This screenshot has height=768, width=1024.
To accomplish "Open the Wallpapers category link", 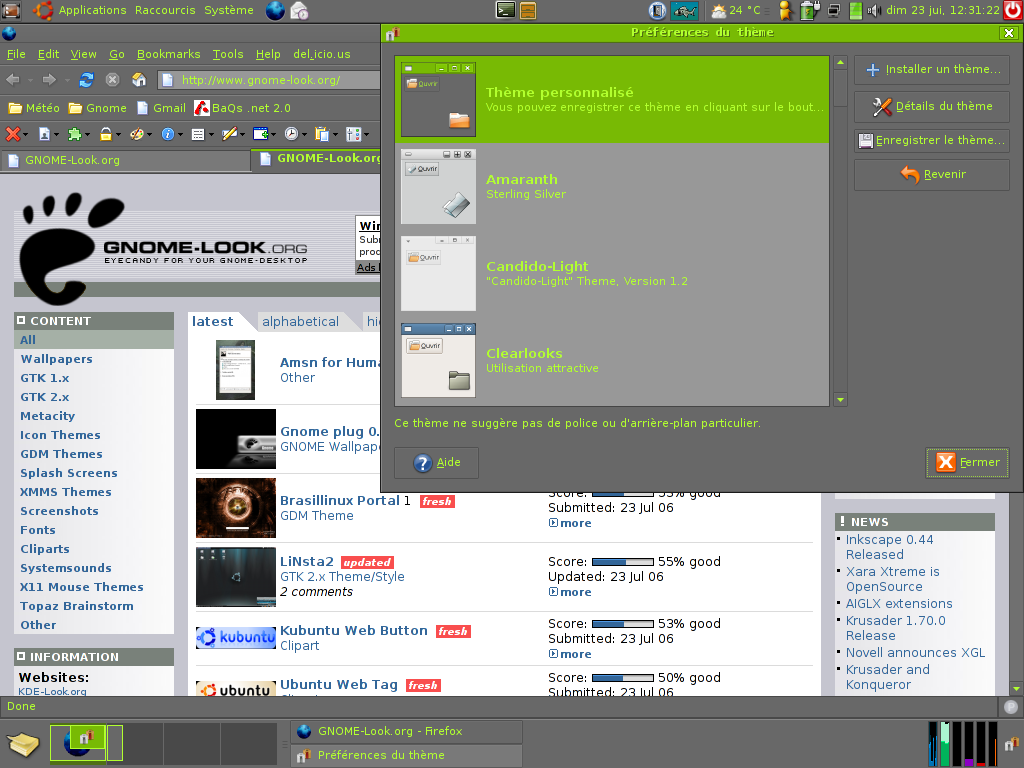I will [x=57, y=359].
